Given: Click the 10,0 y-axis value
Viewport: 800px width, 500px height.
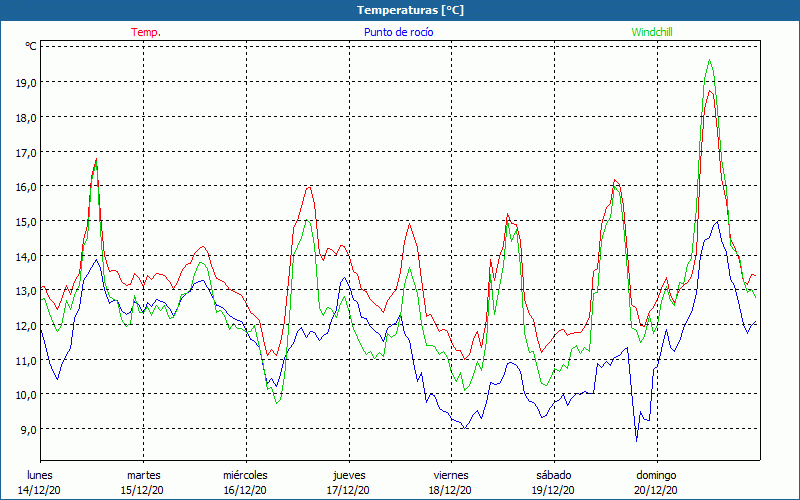Looking at the screenshot, I should click(x=26, y=395).
